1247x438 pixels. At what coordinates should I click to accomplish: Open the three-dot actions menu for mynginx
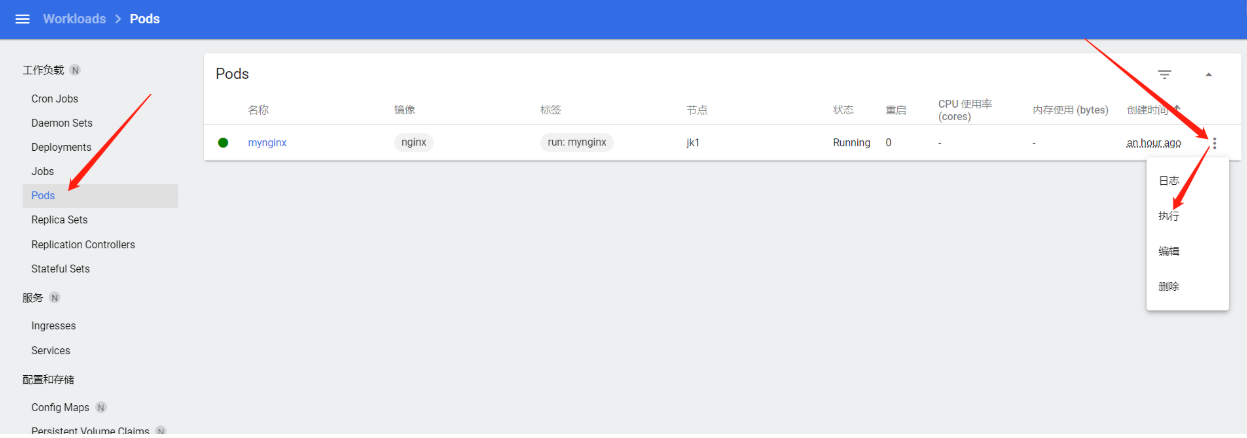(1215, 143)
